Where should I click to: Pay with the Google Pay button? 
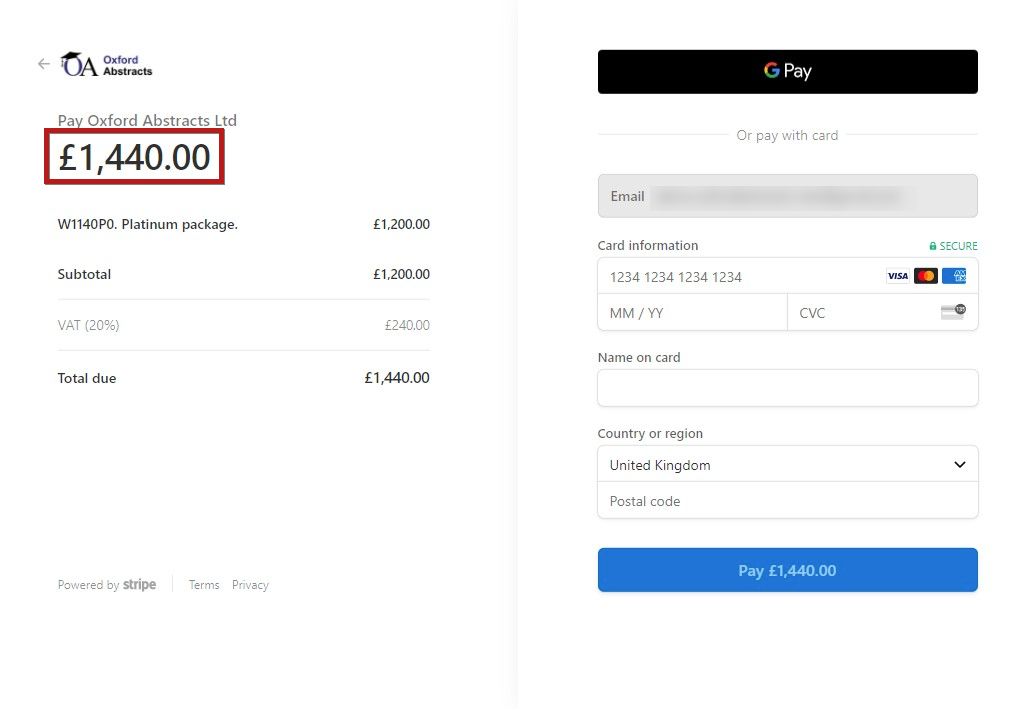pos(787,71)
